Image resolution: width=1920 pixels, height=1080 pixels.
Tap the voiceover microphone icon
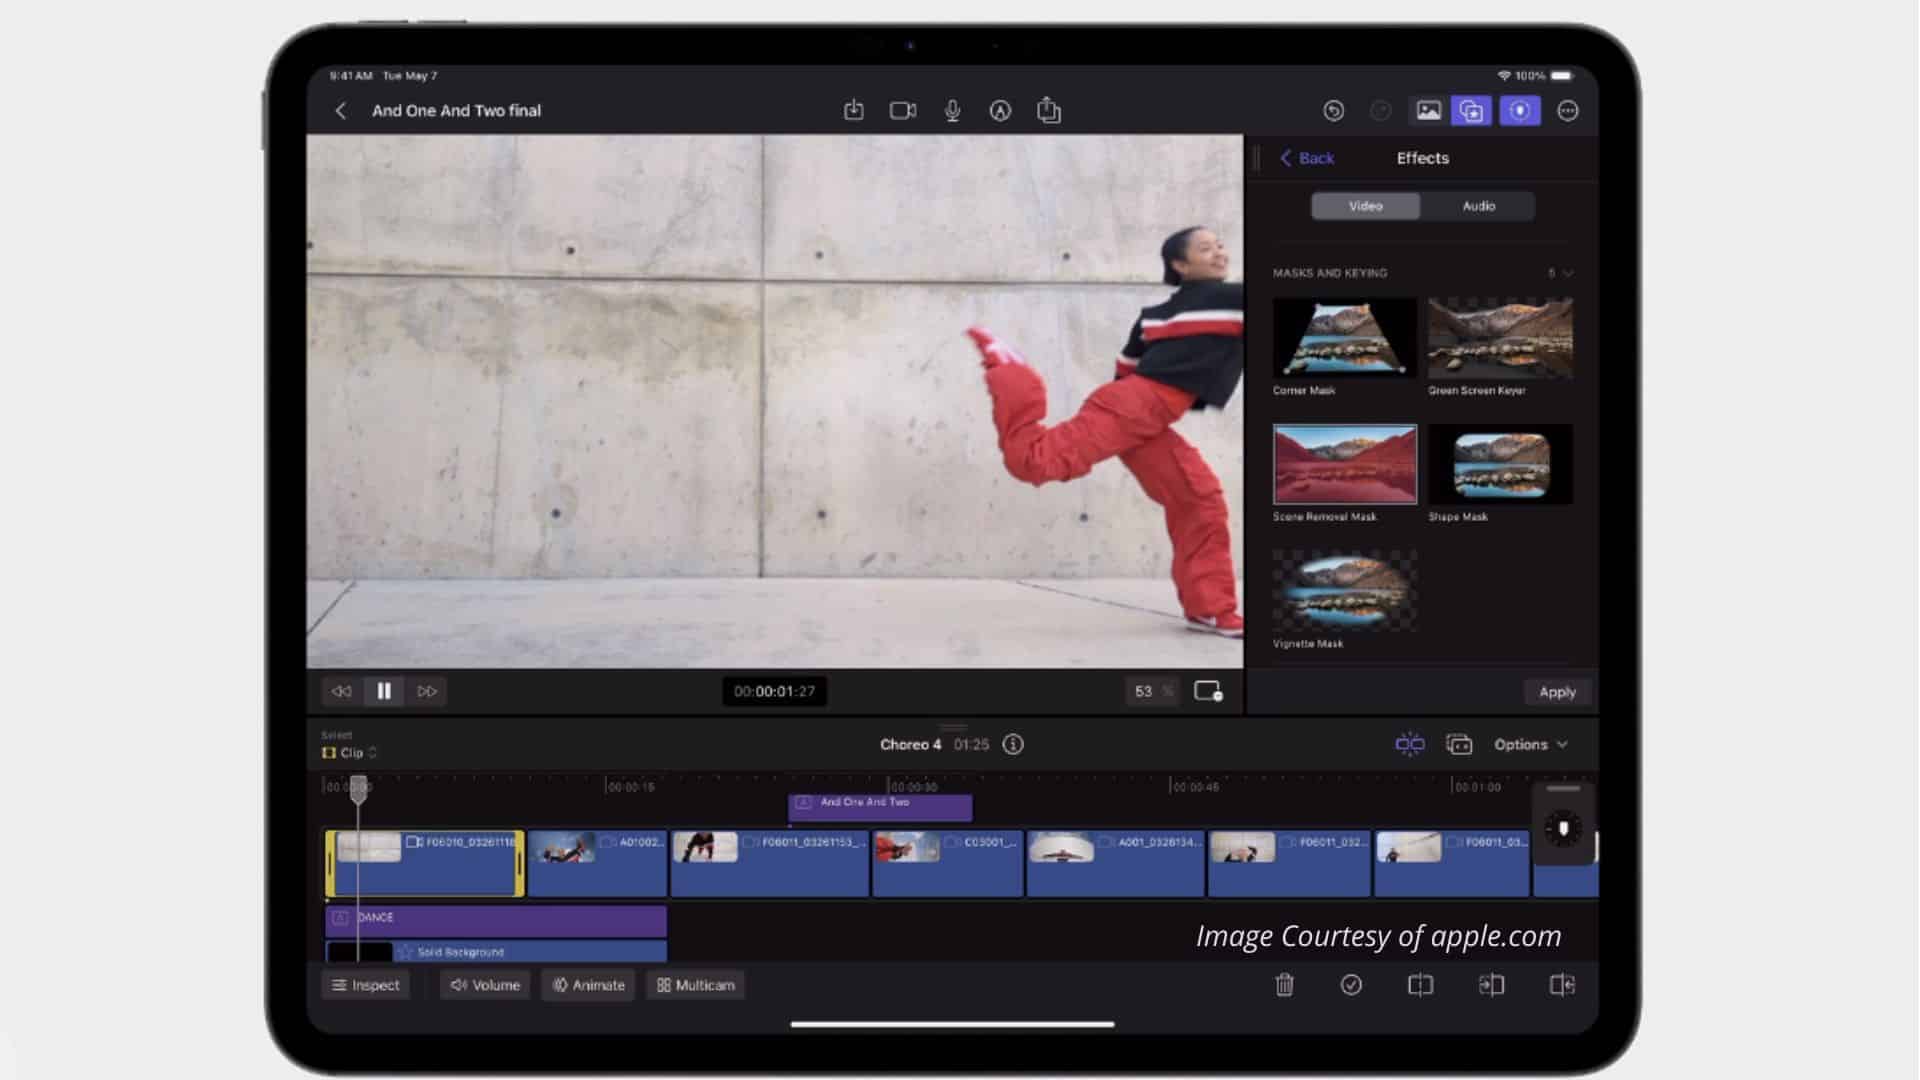click(952, 111)
